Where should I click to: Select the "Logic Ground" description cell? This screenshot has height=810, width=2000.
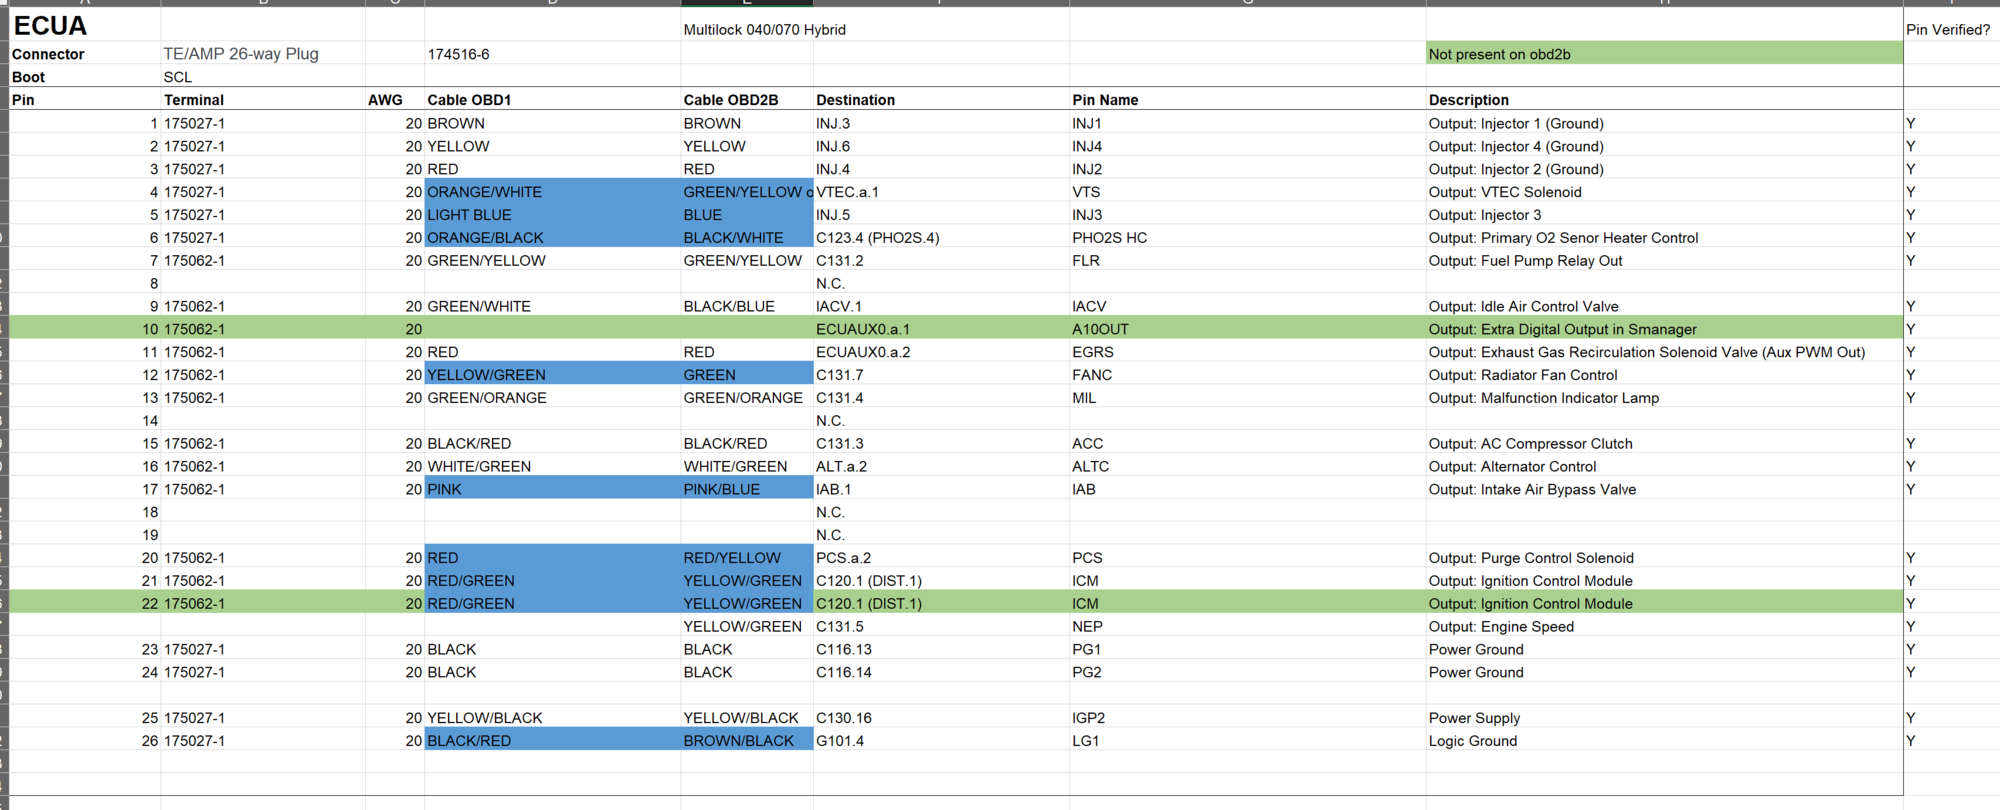coord(1473,741)
